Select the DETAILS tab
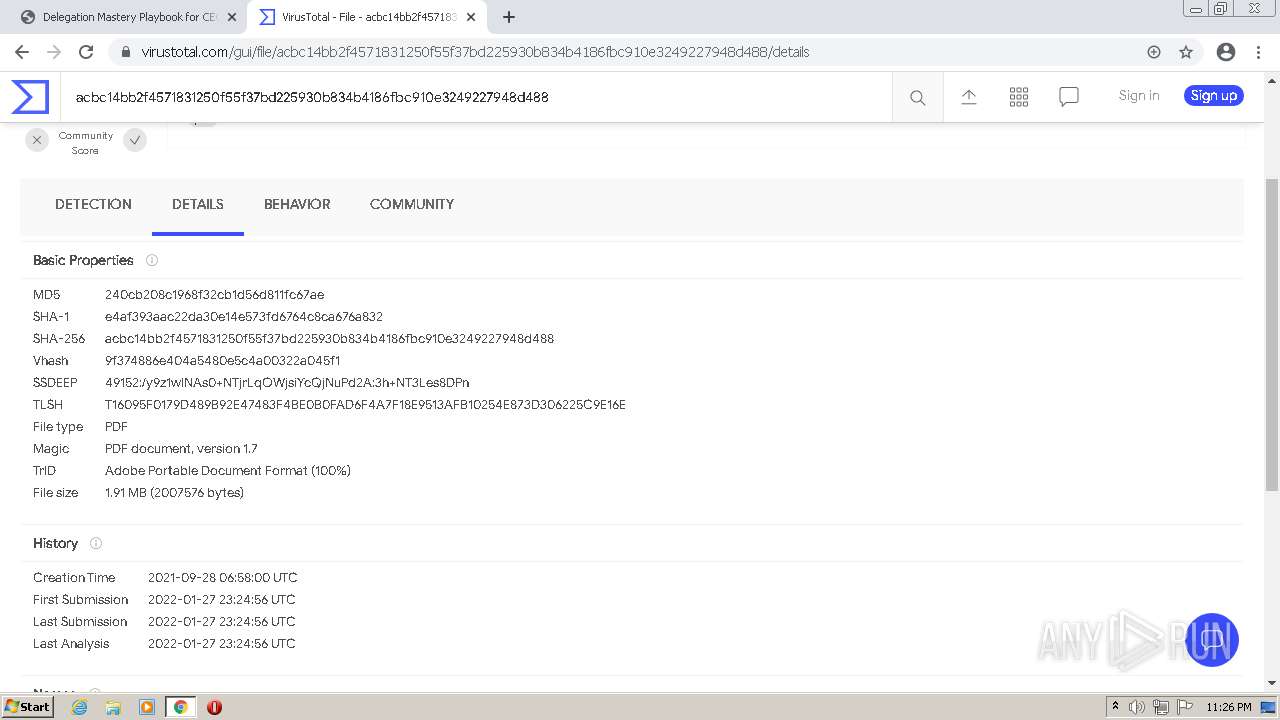Viewport: 1280px width, 720px height. (x=198, y=204)
